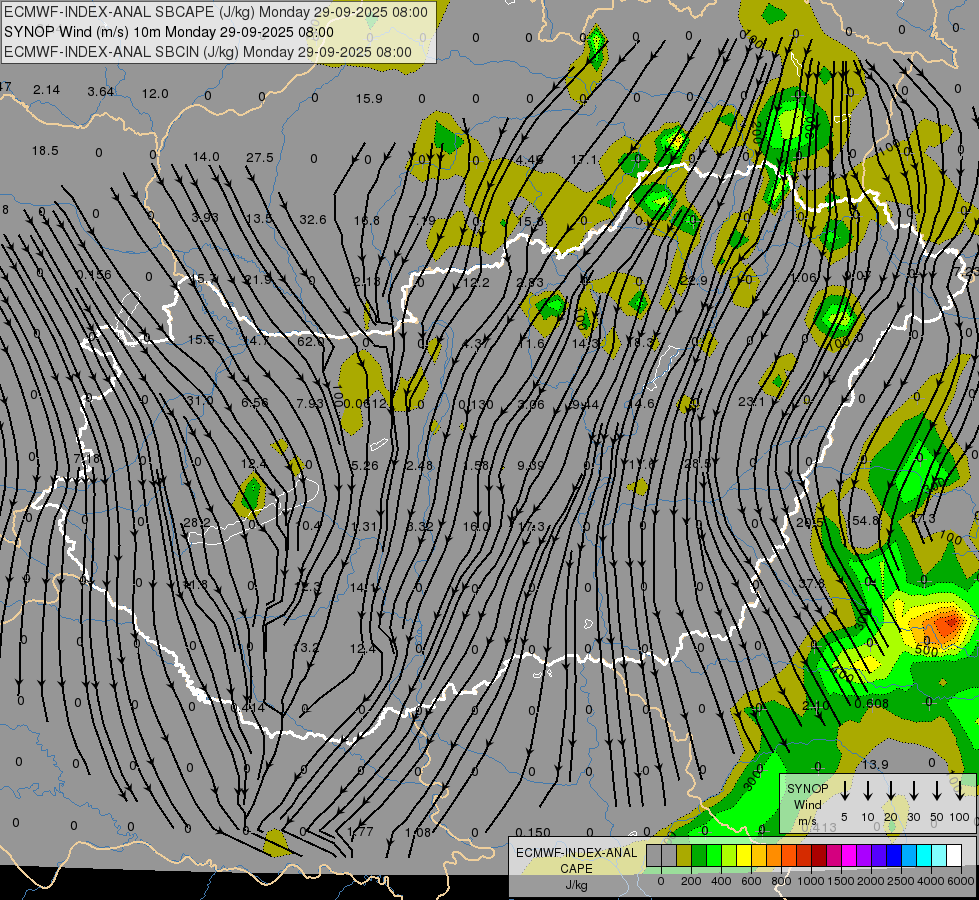Screen dimensions: 979x900
Task: Click the '0.156' value on map
Action: coord(94,274)
